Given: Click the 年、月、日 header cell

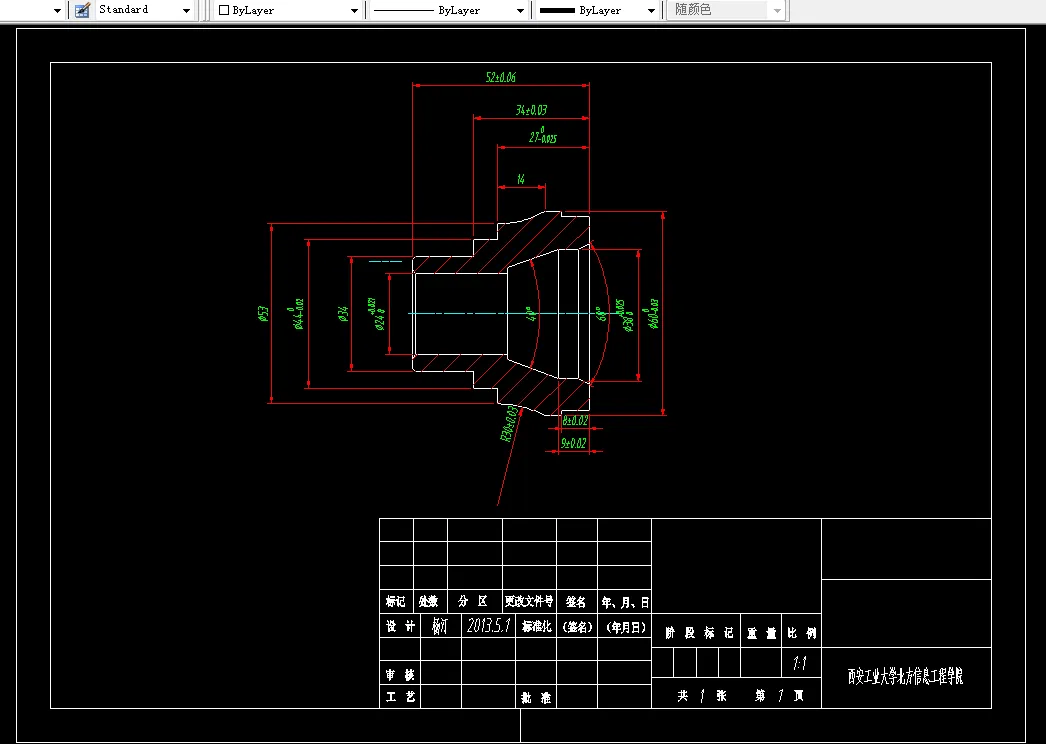Looking at the screenshot, I should click(x=625, y=603).
